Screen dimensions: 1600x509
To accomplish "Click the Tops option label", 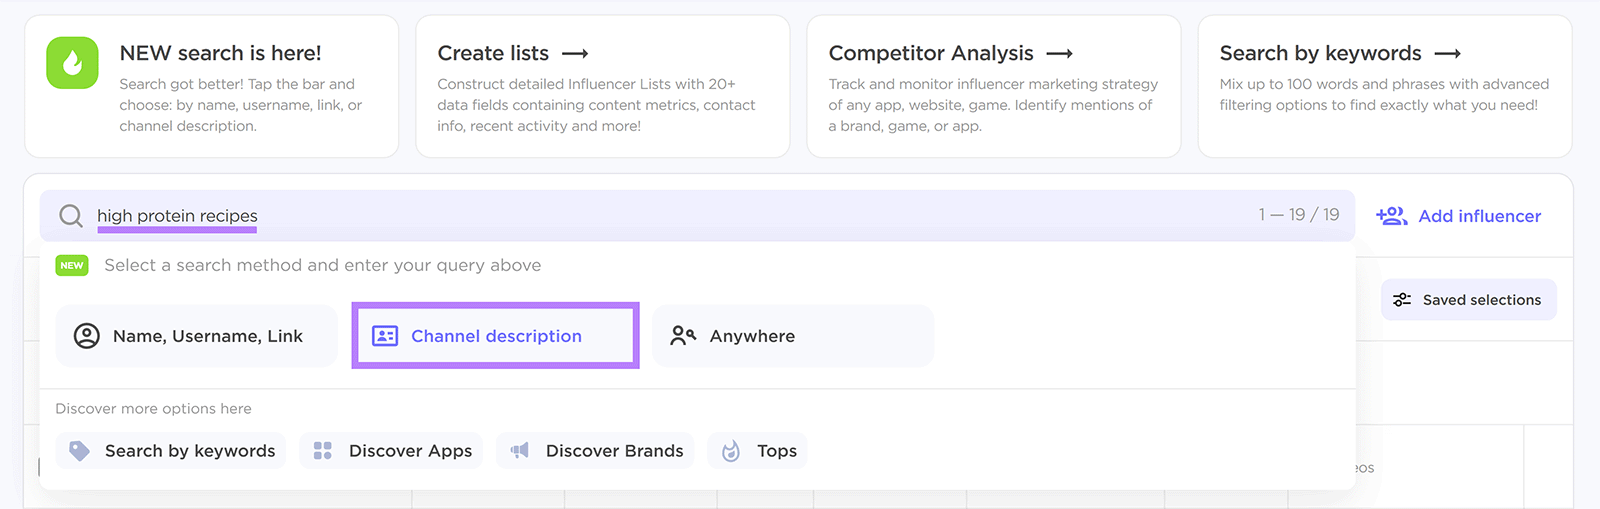I will tap(776, 451).
